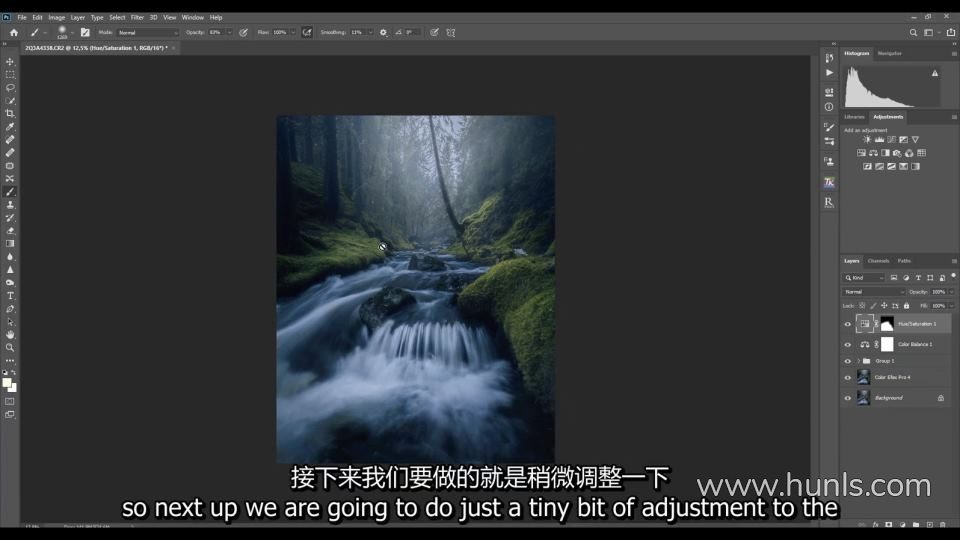Hide the Background layer
Image resolution: width=960 pixels, height=540 pixels.
click(848, 398)
